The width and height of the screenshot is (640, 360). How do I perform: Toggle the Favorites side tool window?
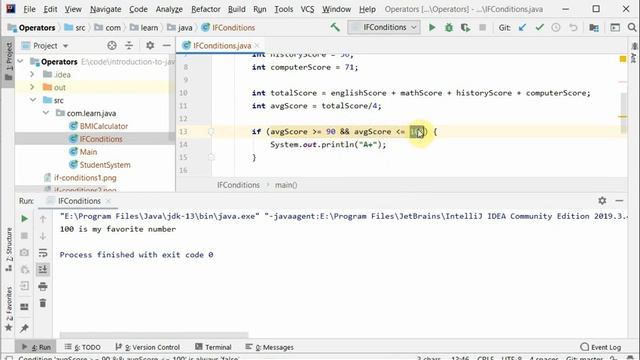click(x=9, y=309)
